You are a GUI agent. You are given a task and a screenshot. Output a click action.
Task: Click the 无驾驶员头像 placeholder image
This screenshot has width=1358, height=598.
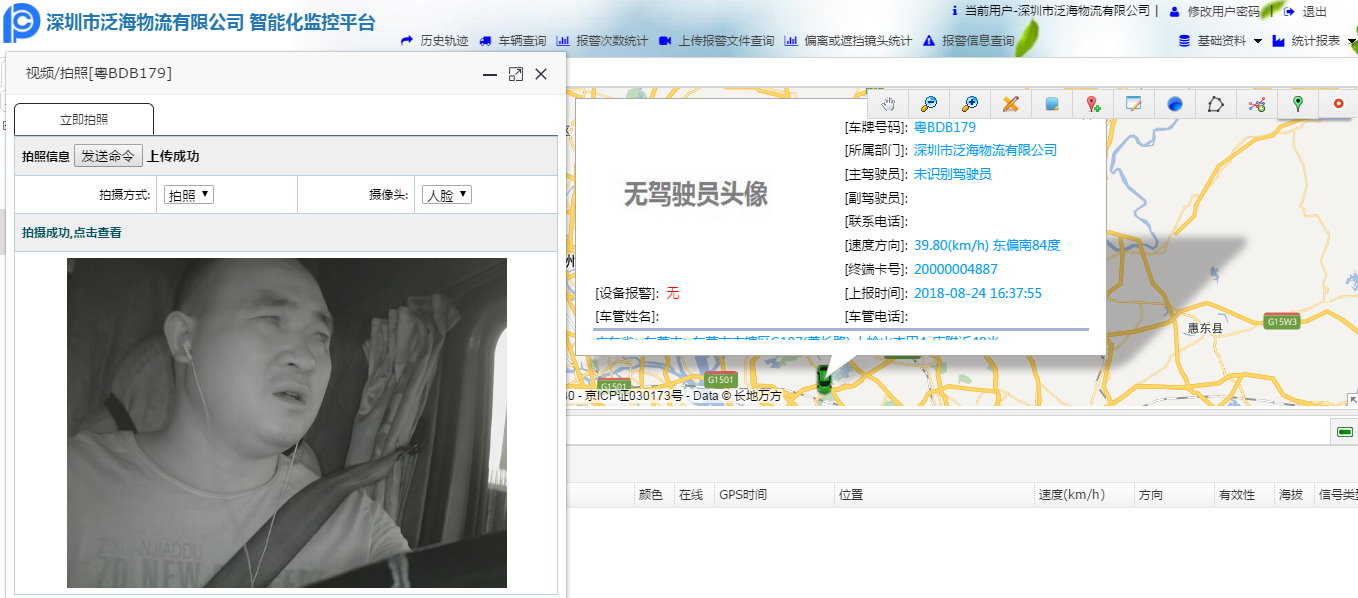point(696,194)
